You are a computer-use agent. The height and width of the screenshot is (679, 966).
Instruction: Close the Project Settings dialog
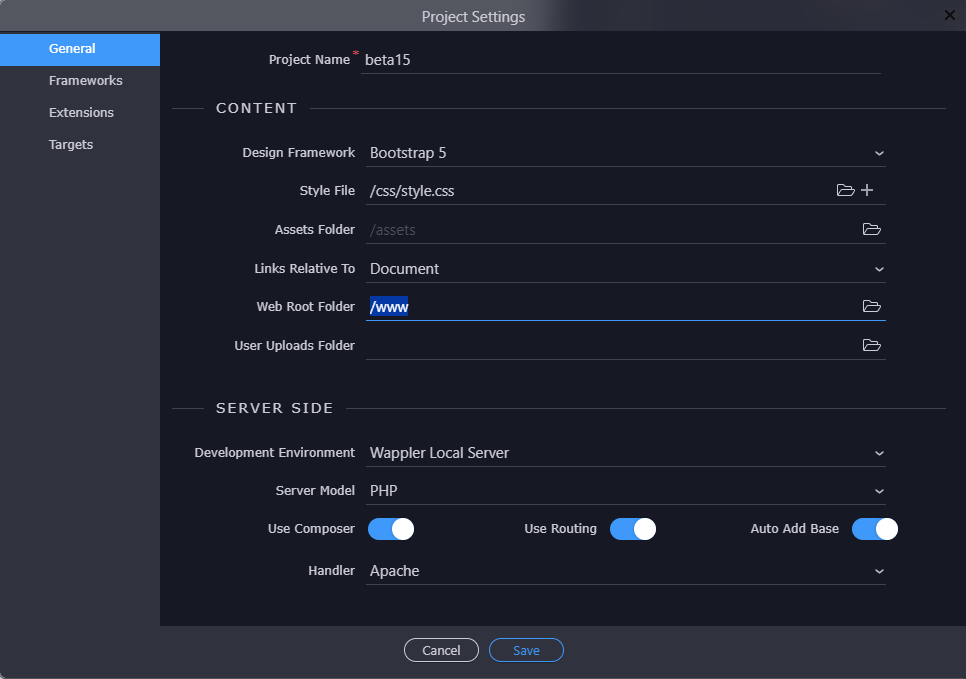[949, 15]
